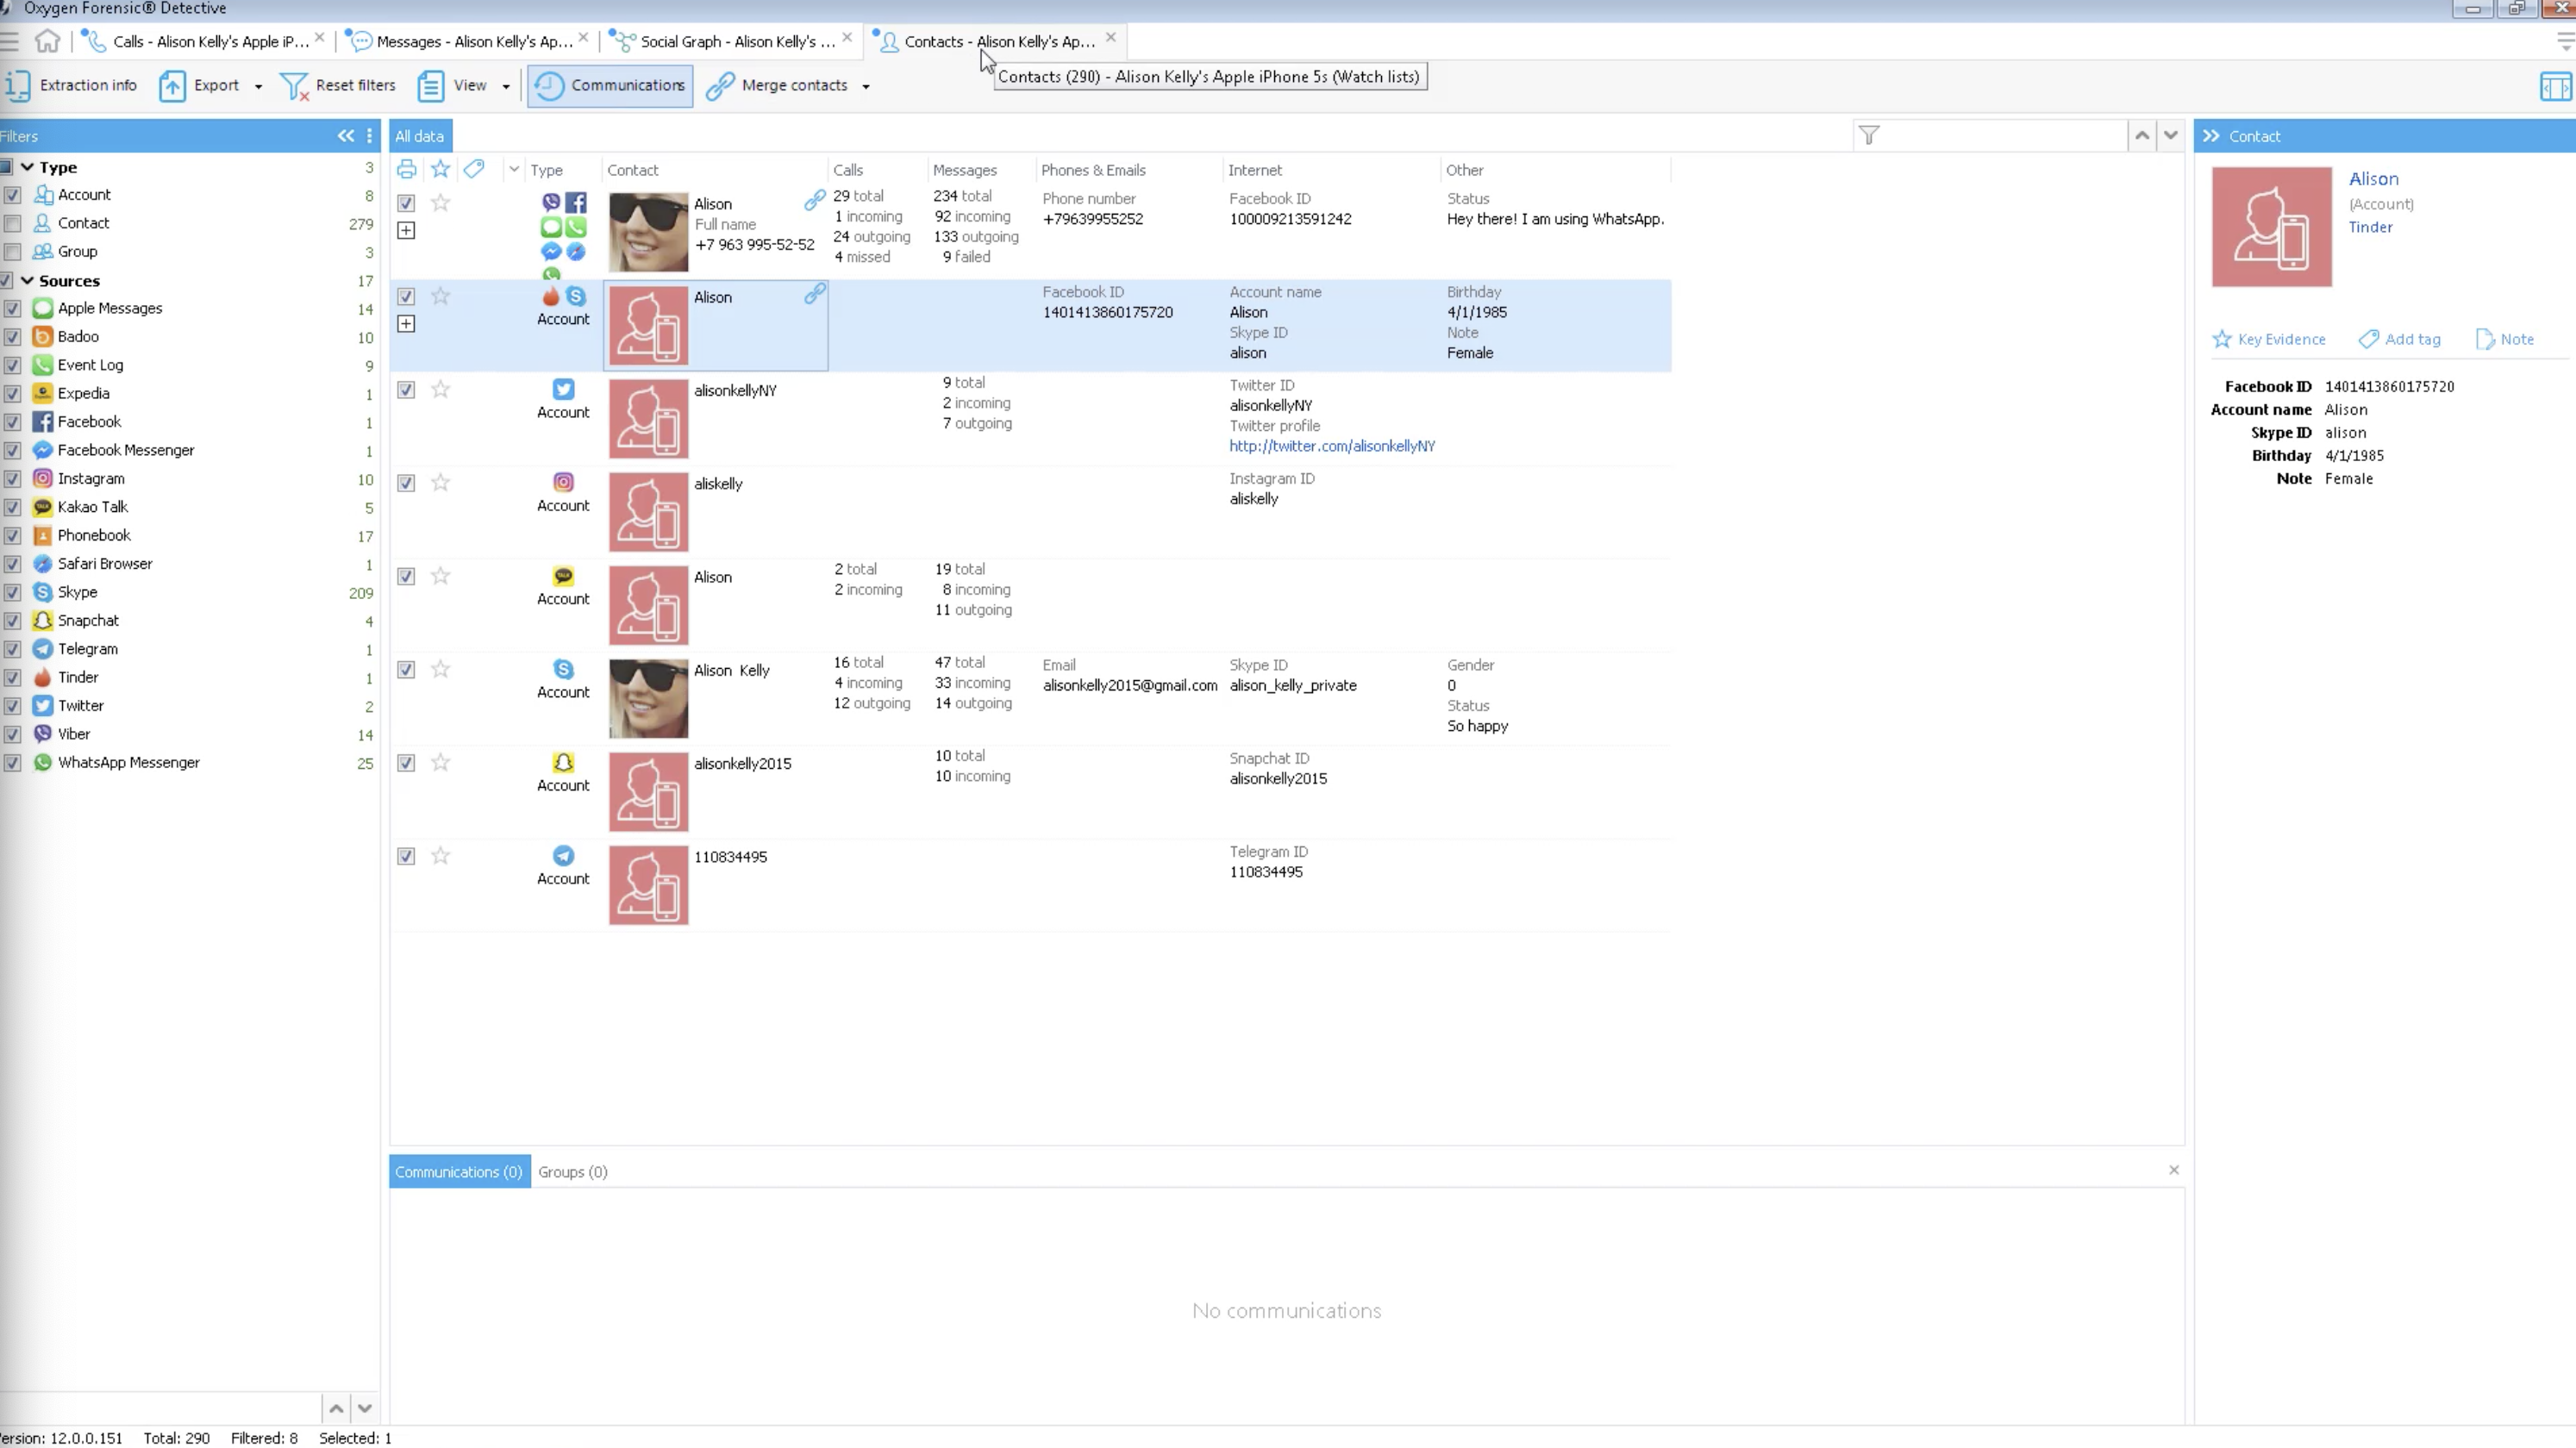The width and height of the screenshot is (2576, 1448).
Task: Open the hamburger main menu icon
Action: (9, 41)
